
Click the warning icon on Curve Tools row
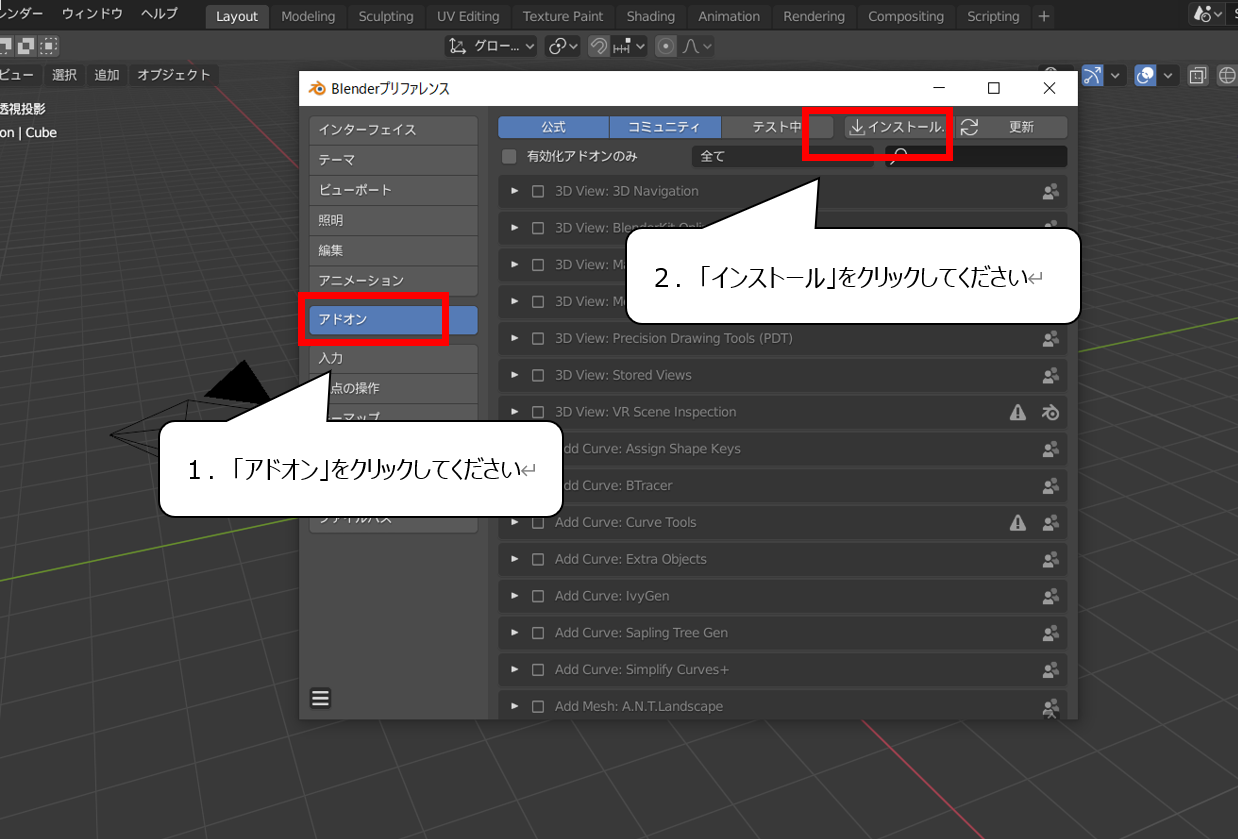coord(1018,522)
